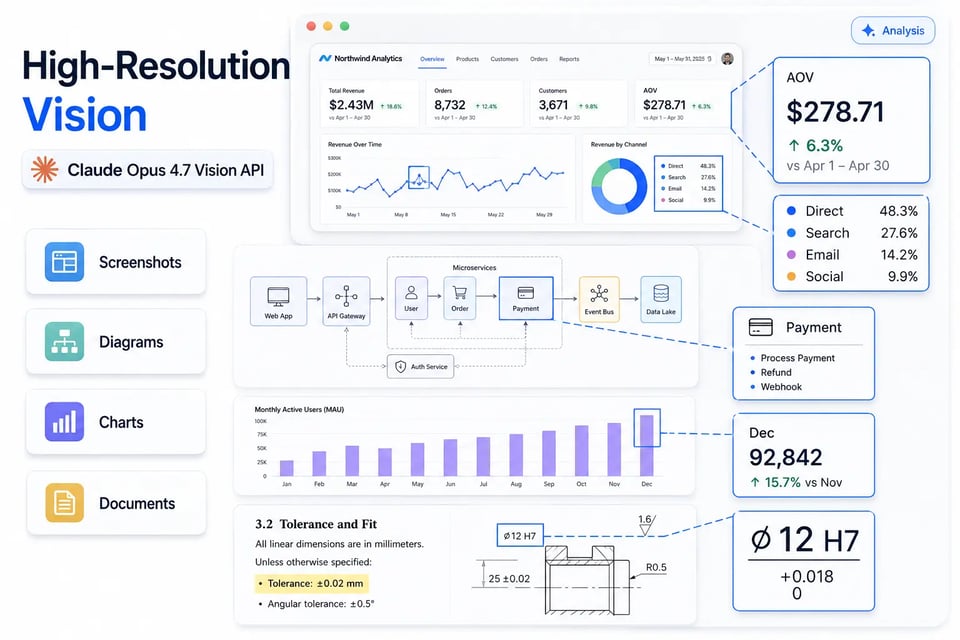Click the large 6.3% increase in AOV callout
The height and width of the screenshot is (640, 960).
pos(815,146)
